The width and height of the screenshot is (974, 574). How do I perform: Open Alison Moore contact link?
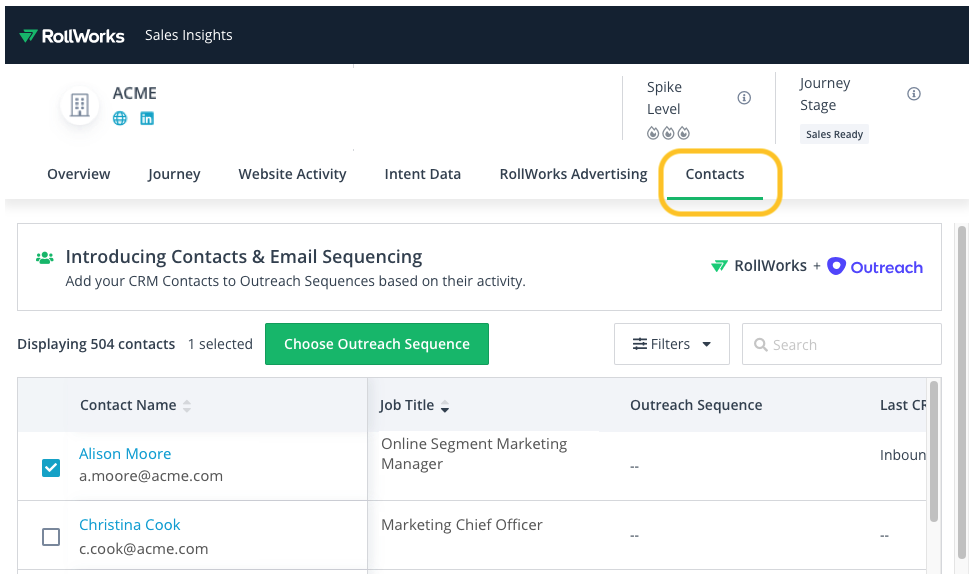(x=125, y=454)
